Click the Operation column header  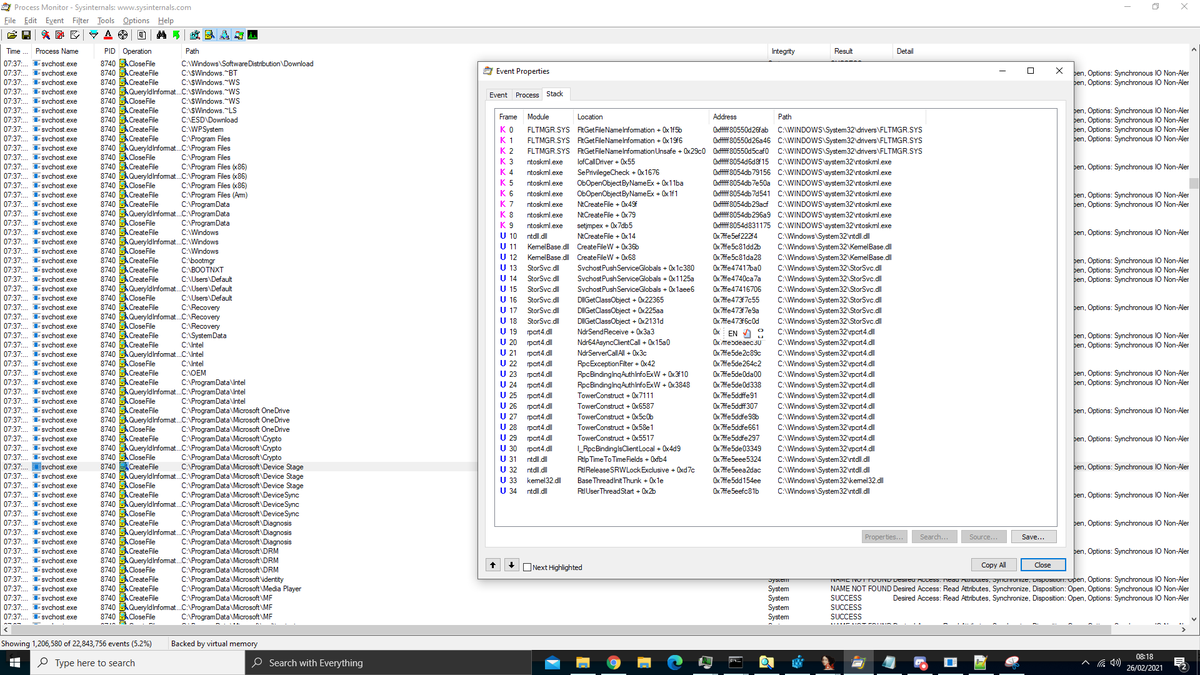150,51
